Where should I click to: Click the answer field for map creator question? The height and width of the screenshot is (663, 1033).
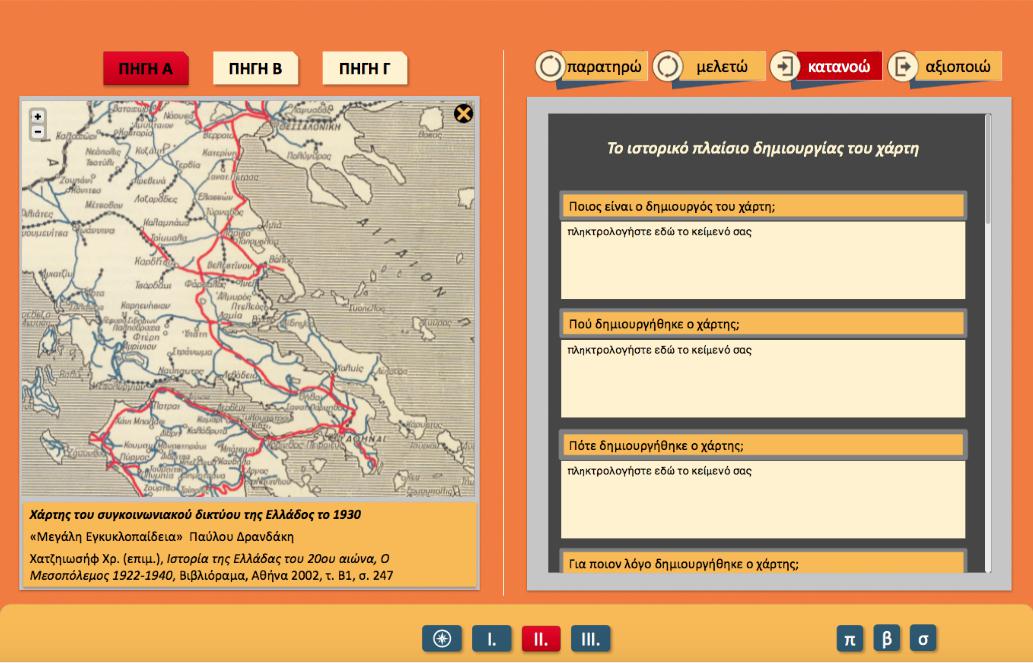(763, 260)
